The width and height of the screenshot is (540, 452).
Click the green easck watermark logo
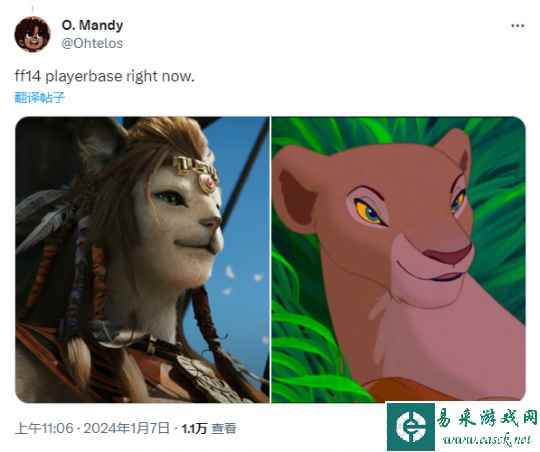[411, 427]
